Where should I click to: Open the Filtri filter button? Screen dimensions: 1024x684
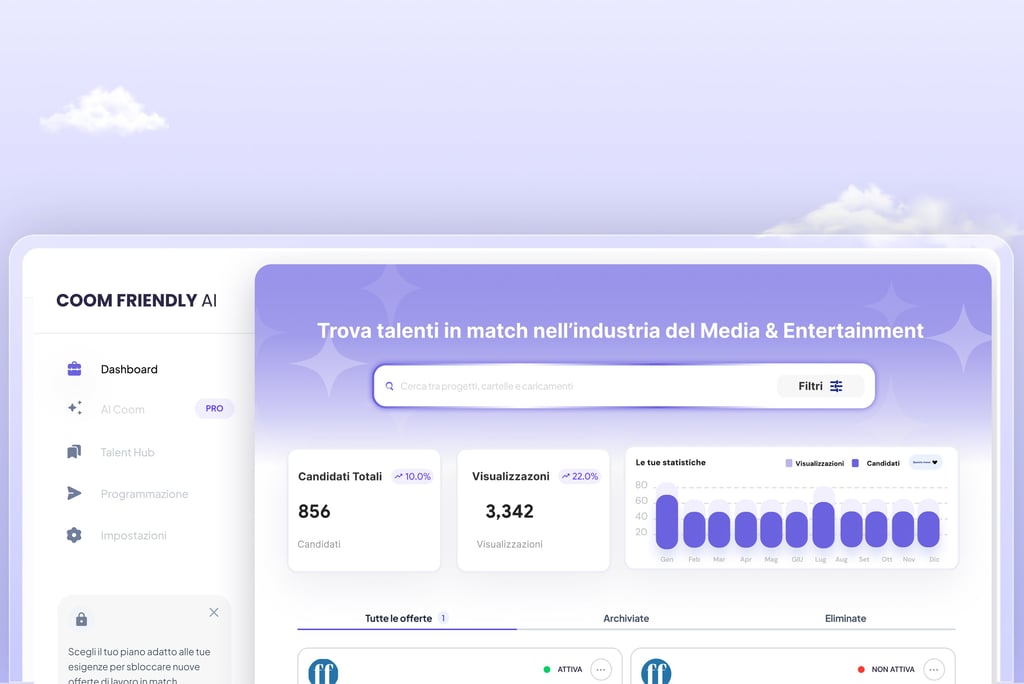click(x=820, y=386)
